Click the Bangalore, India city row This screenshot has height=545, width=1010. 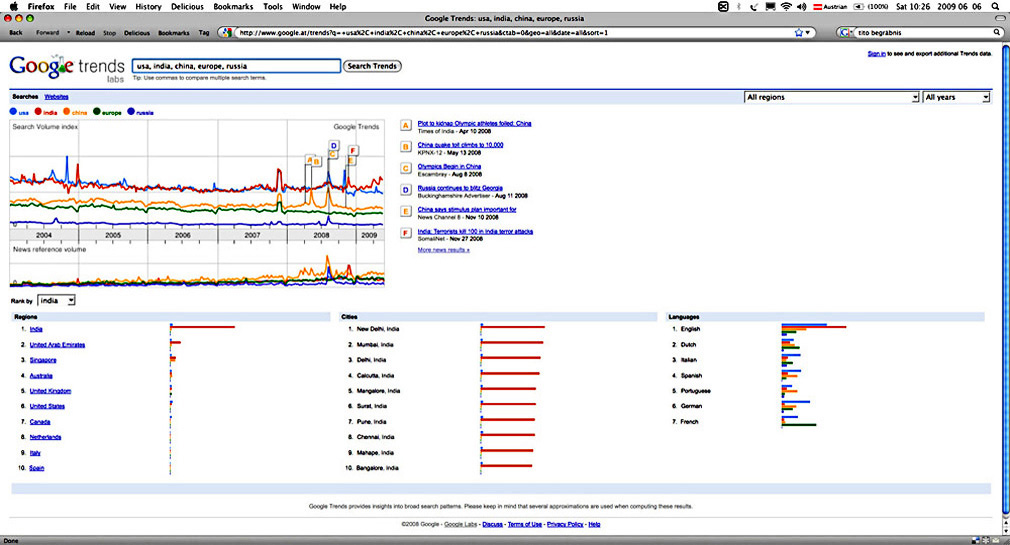(377, 468)
